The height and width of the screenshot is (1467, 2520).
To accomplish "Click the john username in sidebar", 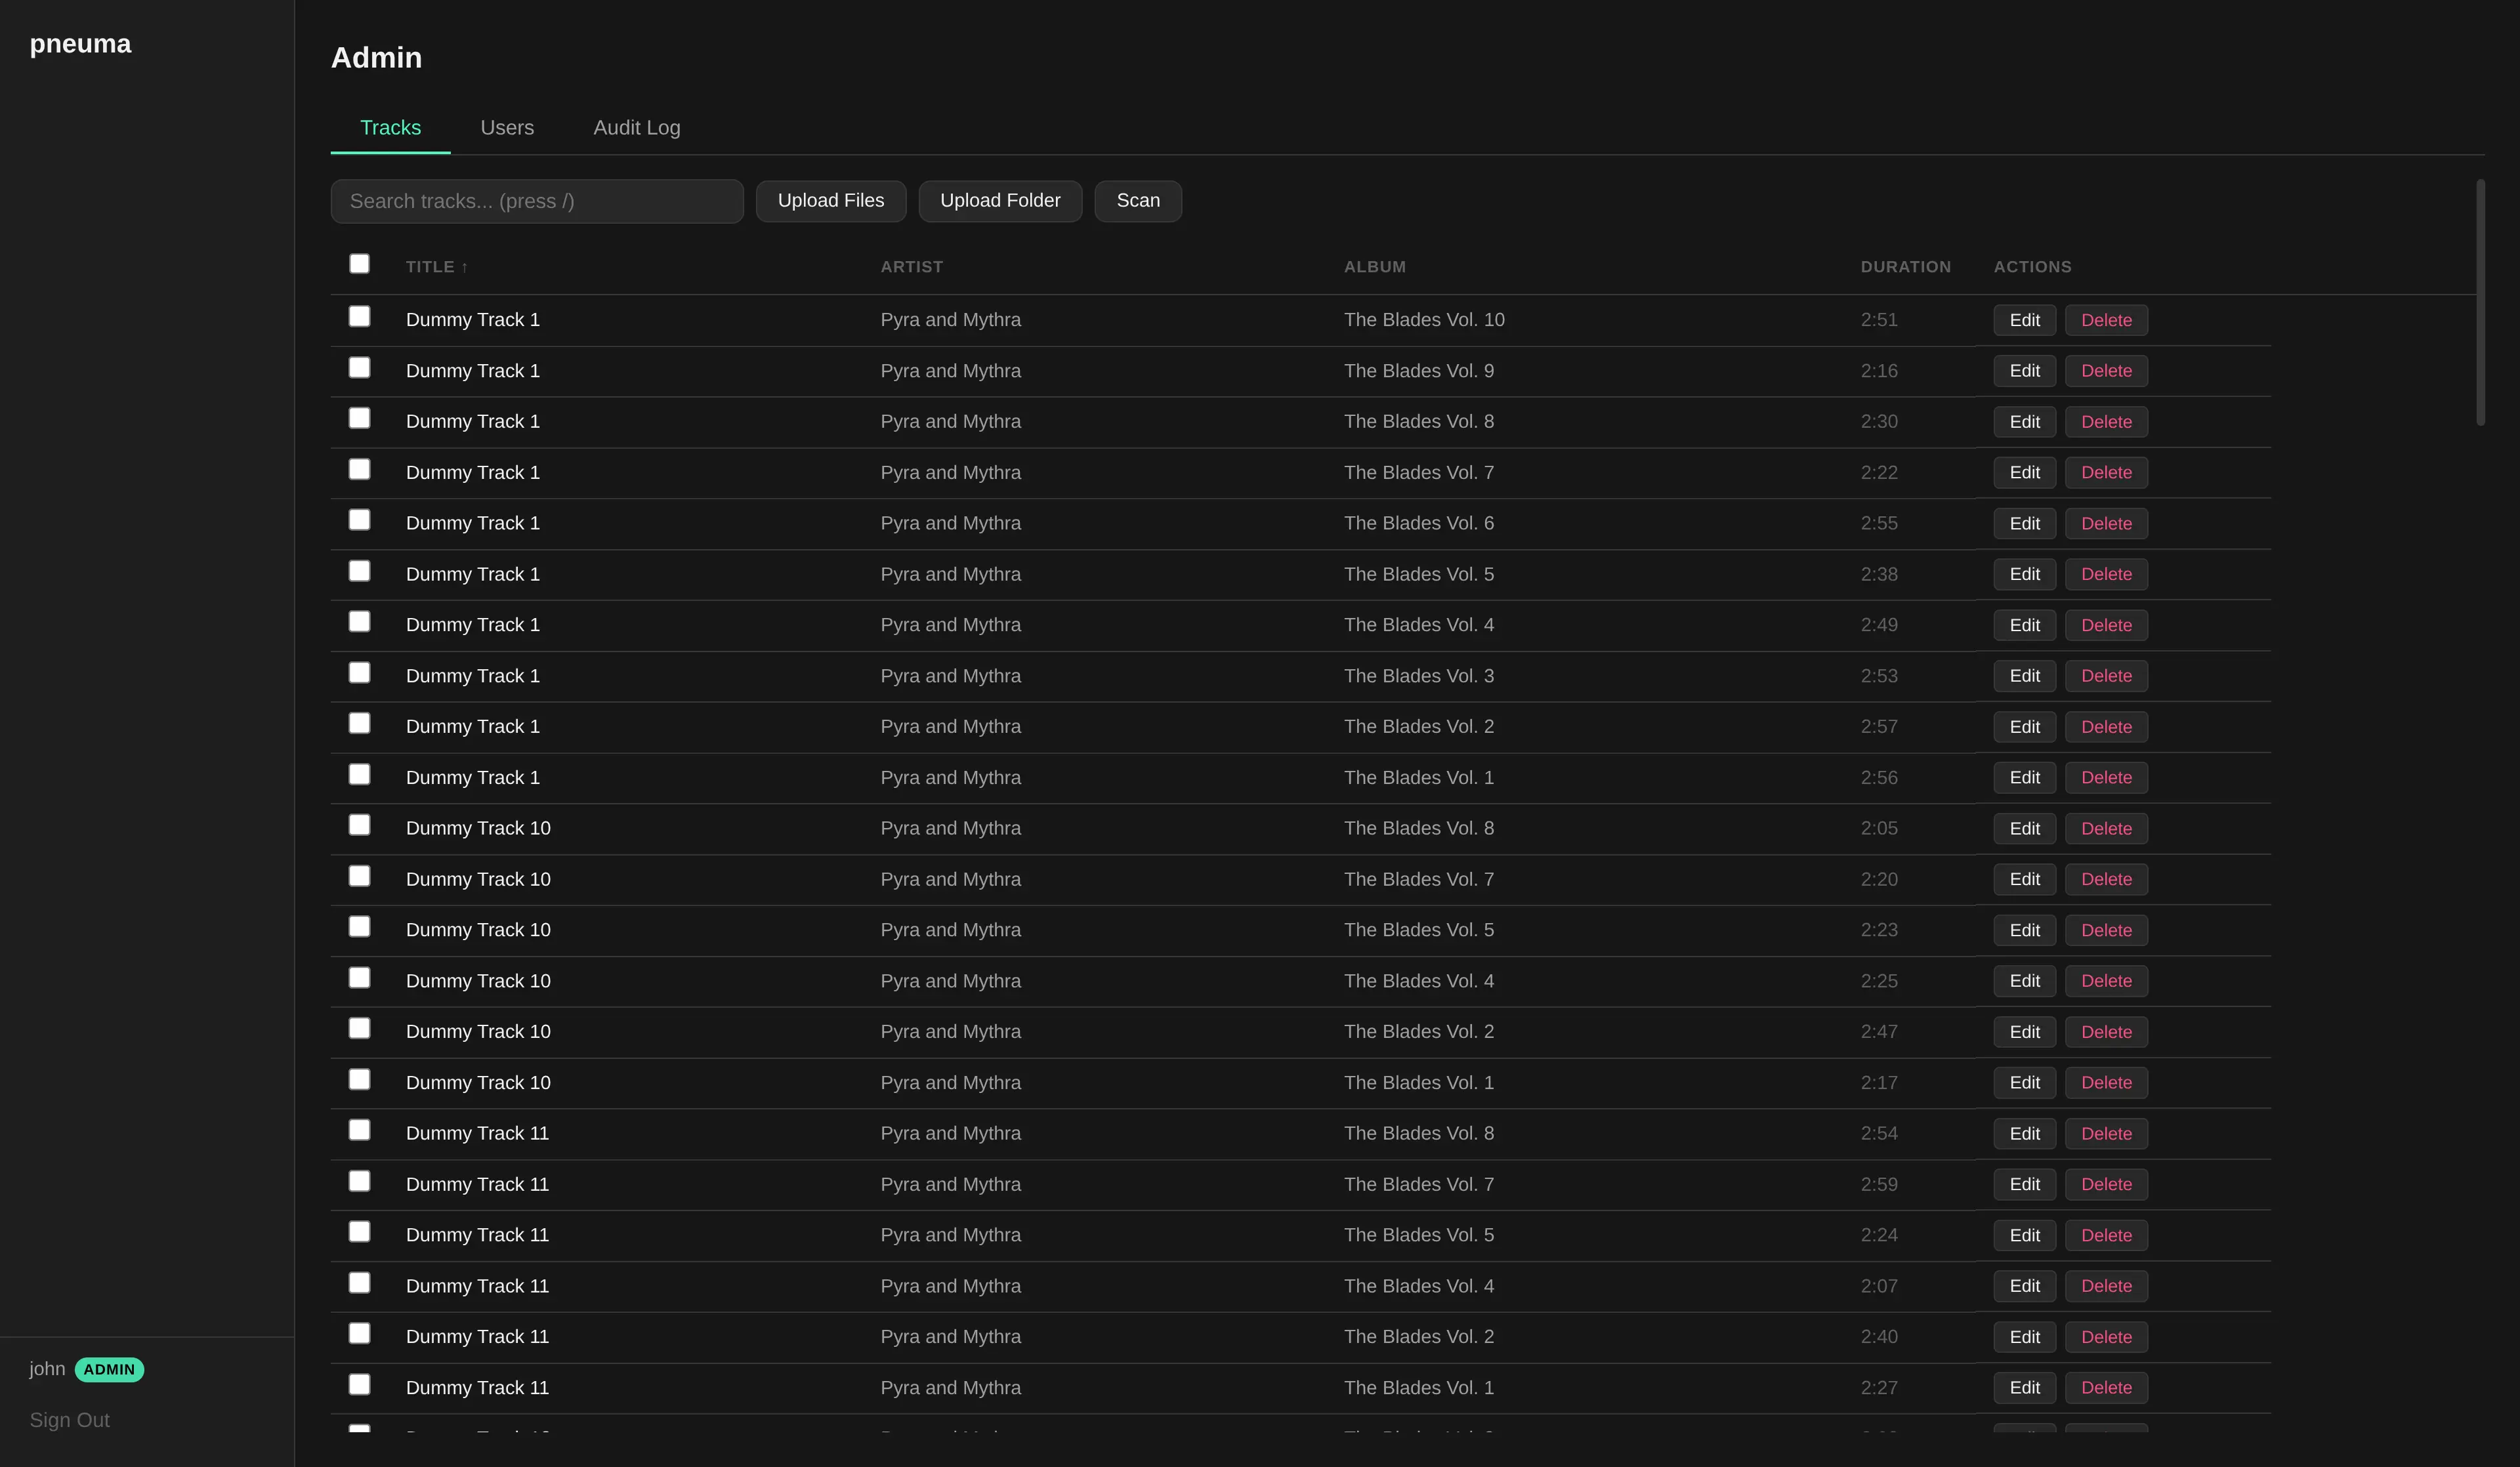I will [x=47, y=1369].
